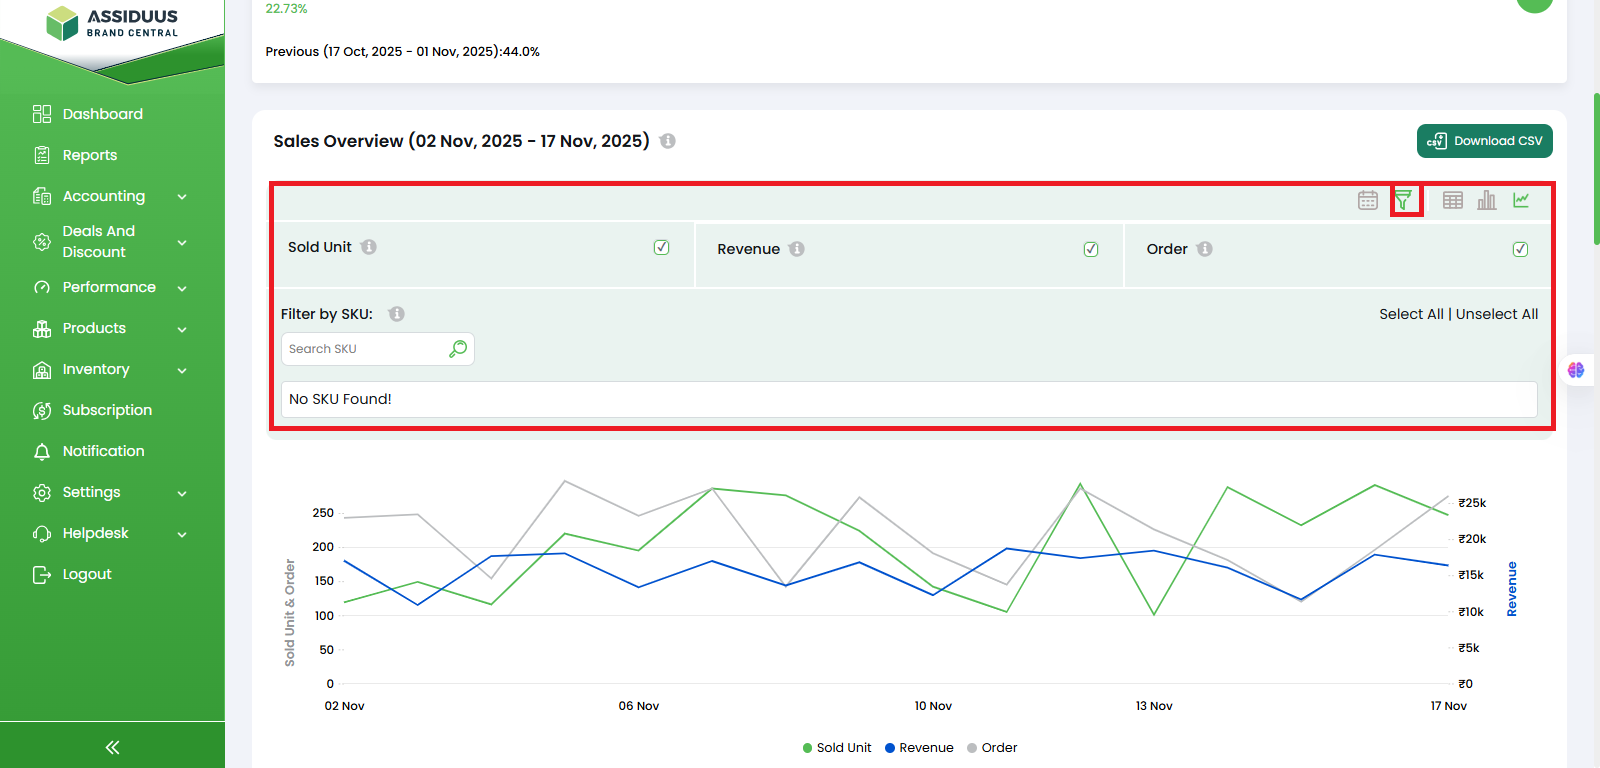Uncheck the Order checkbox

(x=1520, y=249)
